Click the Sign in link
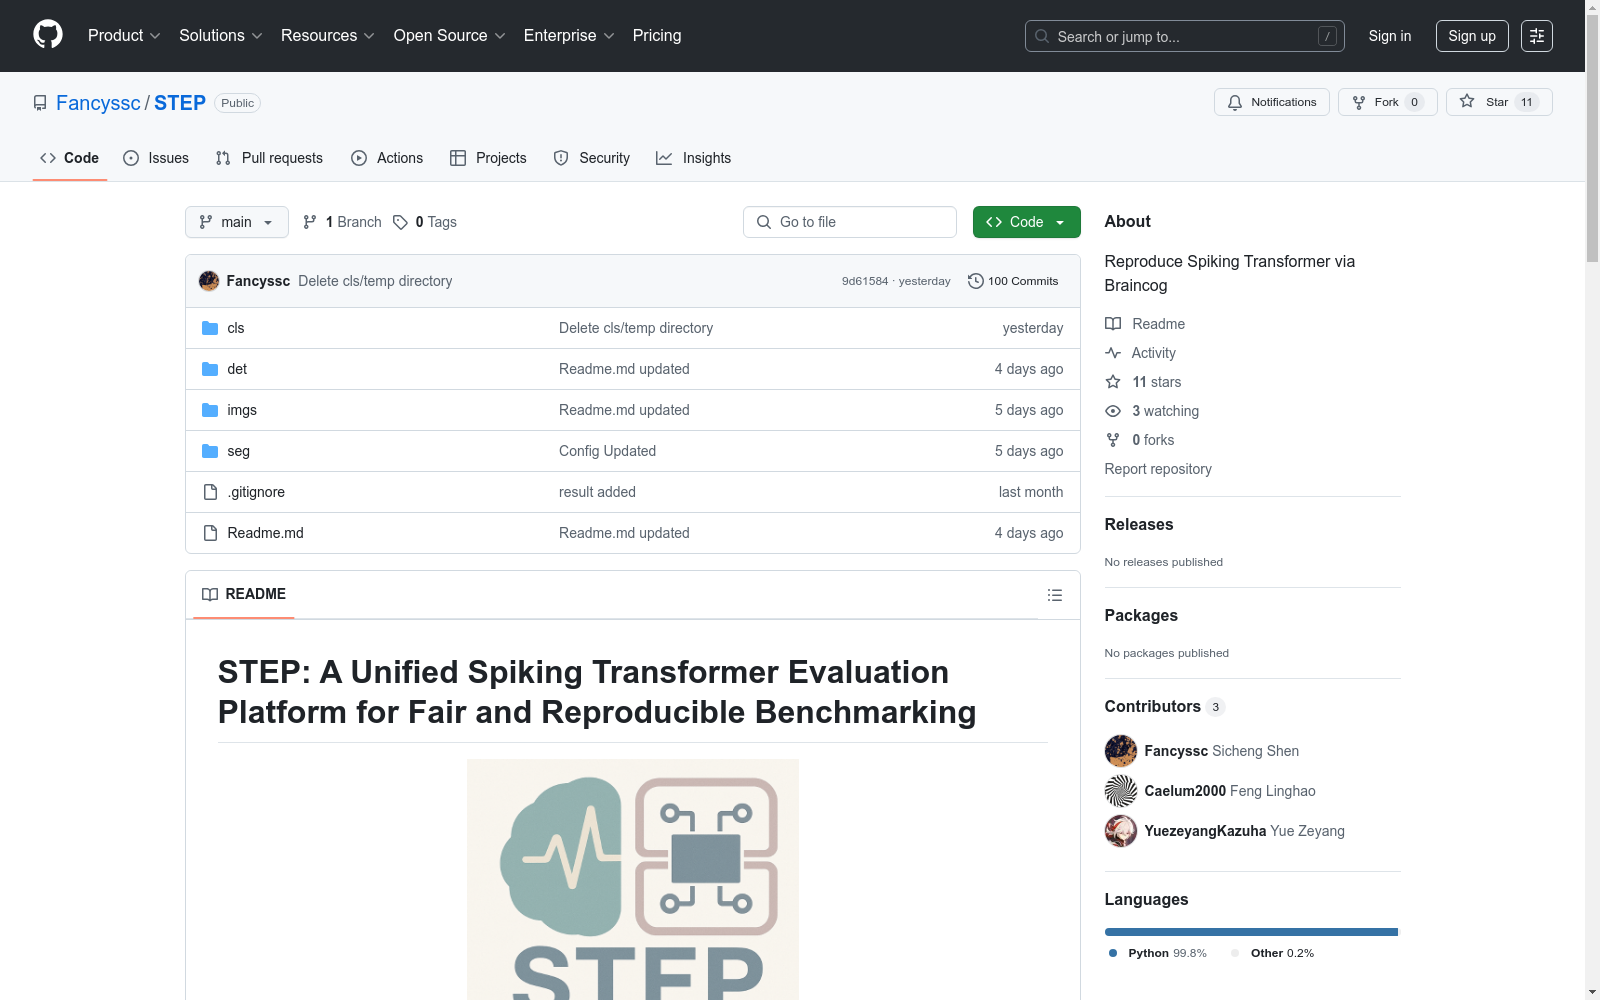 point(1390,36)
